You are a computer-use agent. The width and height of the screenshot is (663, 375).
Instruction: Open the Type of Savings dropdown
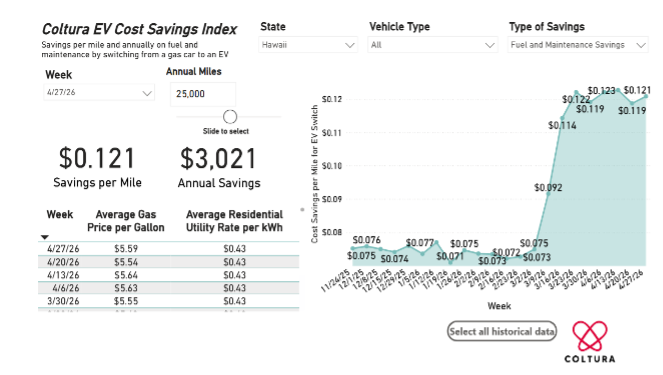[x=578, y=45]
